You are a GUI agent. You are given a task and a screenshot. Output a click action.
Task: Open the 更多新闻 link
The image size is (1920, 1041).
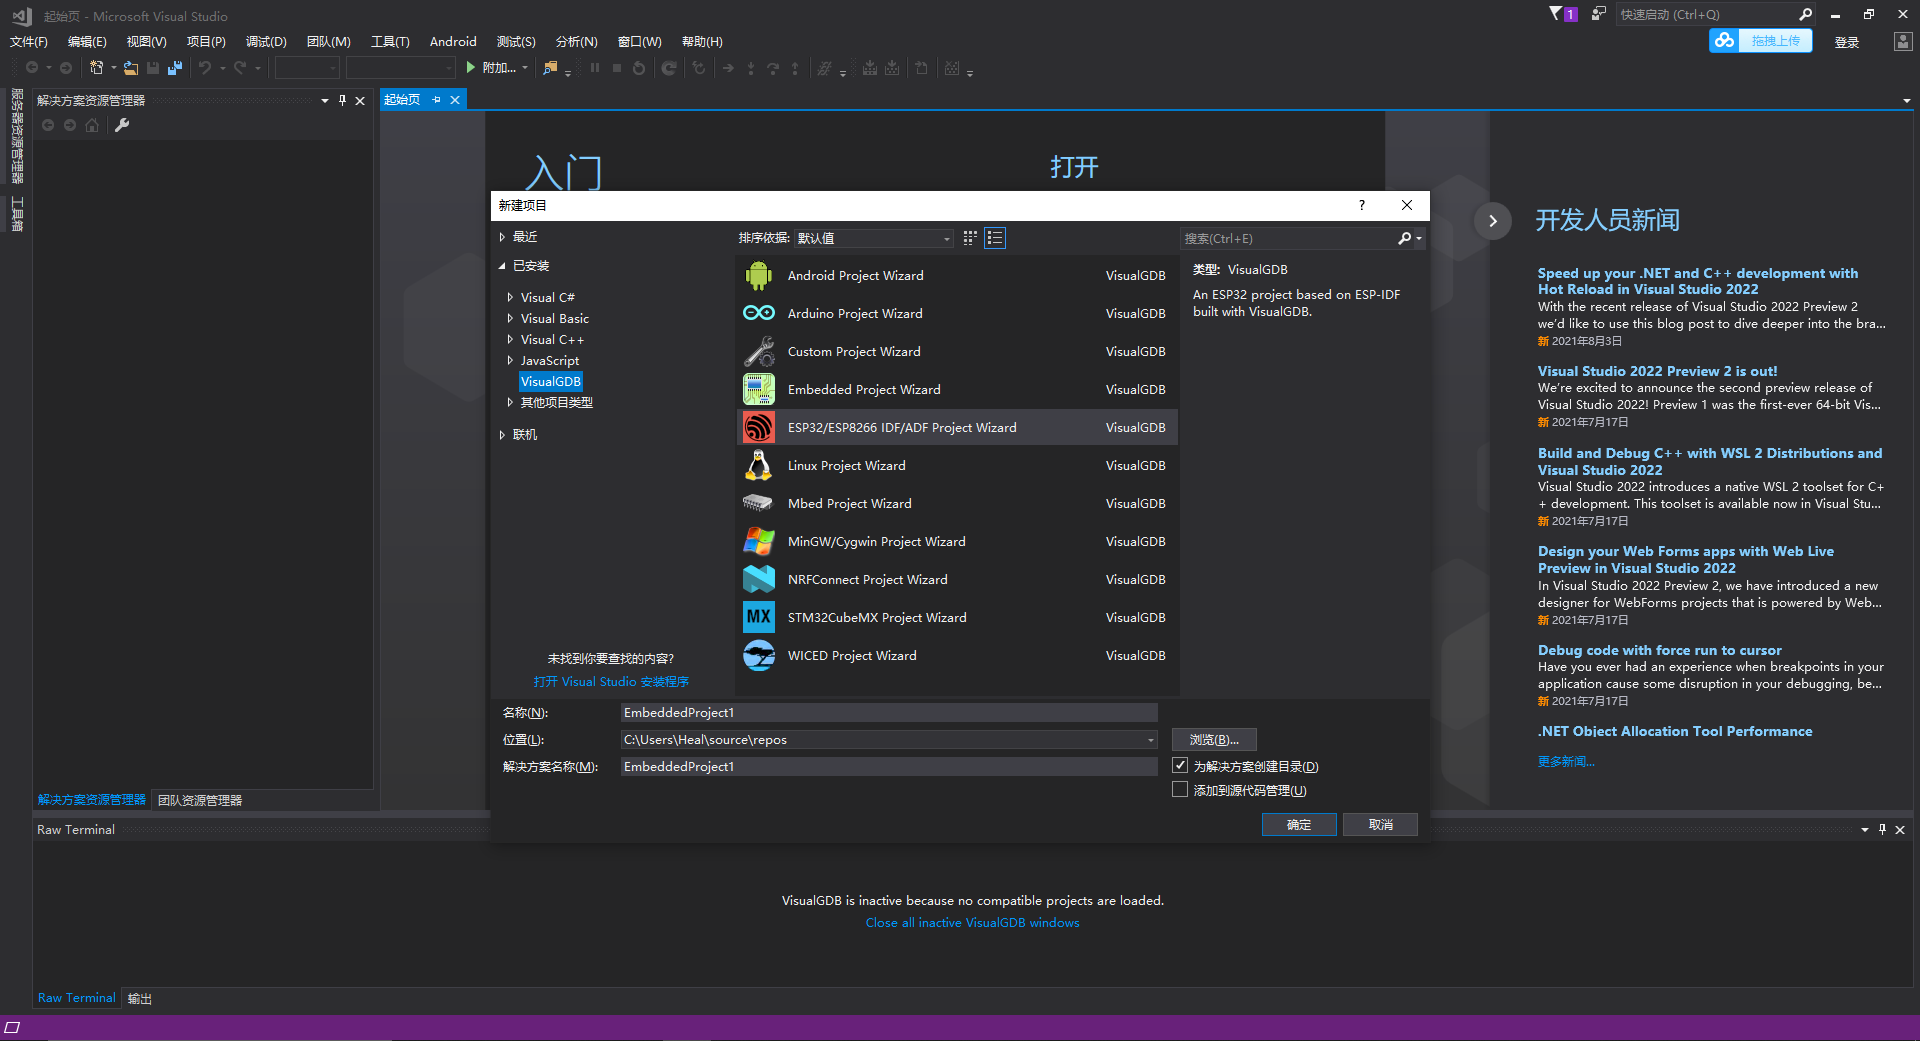(x=1566, y=761)
